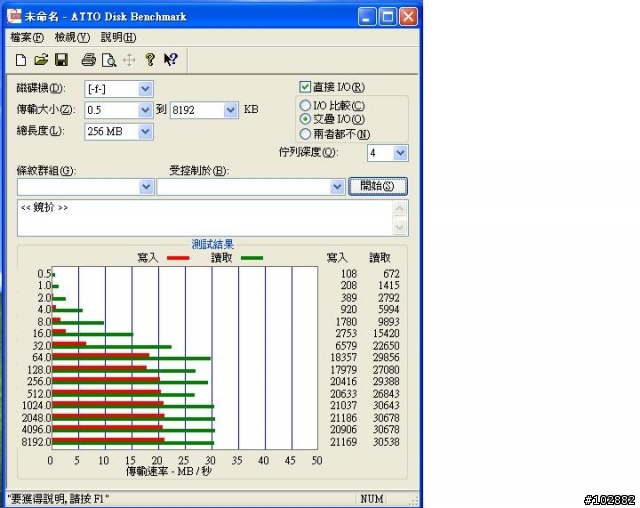Click the red 寫入 legend swatch
Viewport: 640px width, 508px height.
click(x=178, y=258)
